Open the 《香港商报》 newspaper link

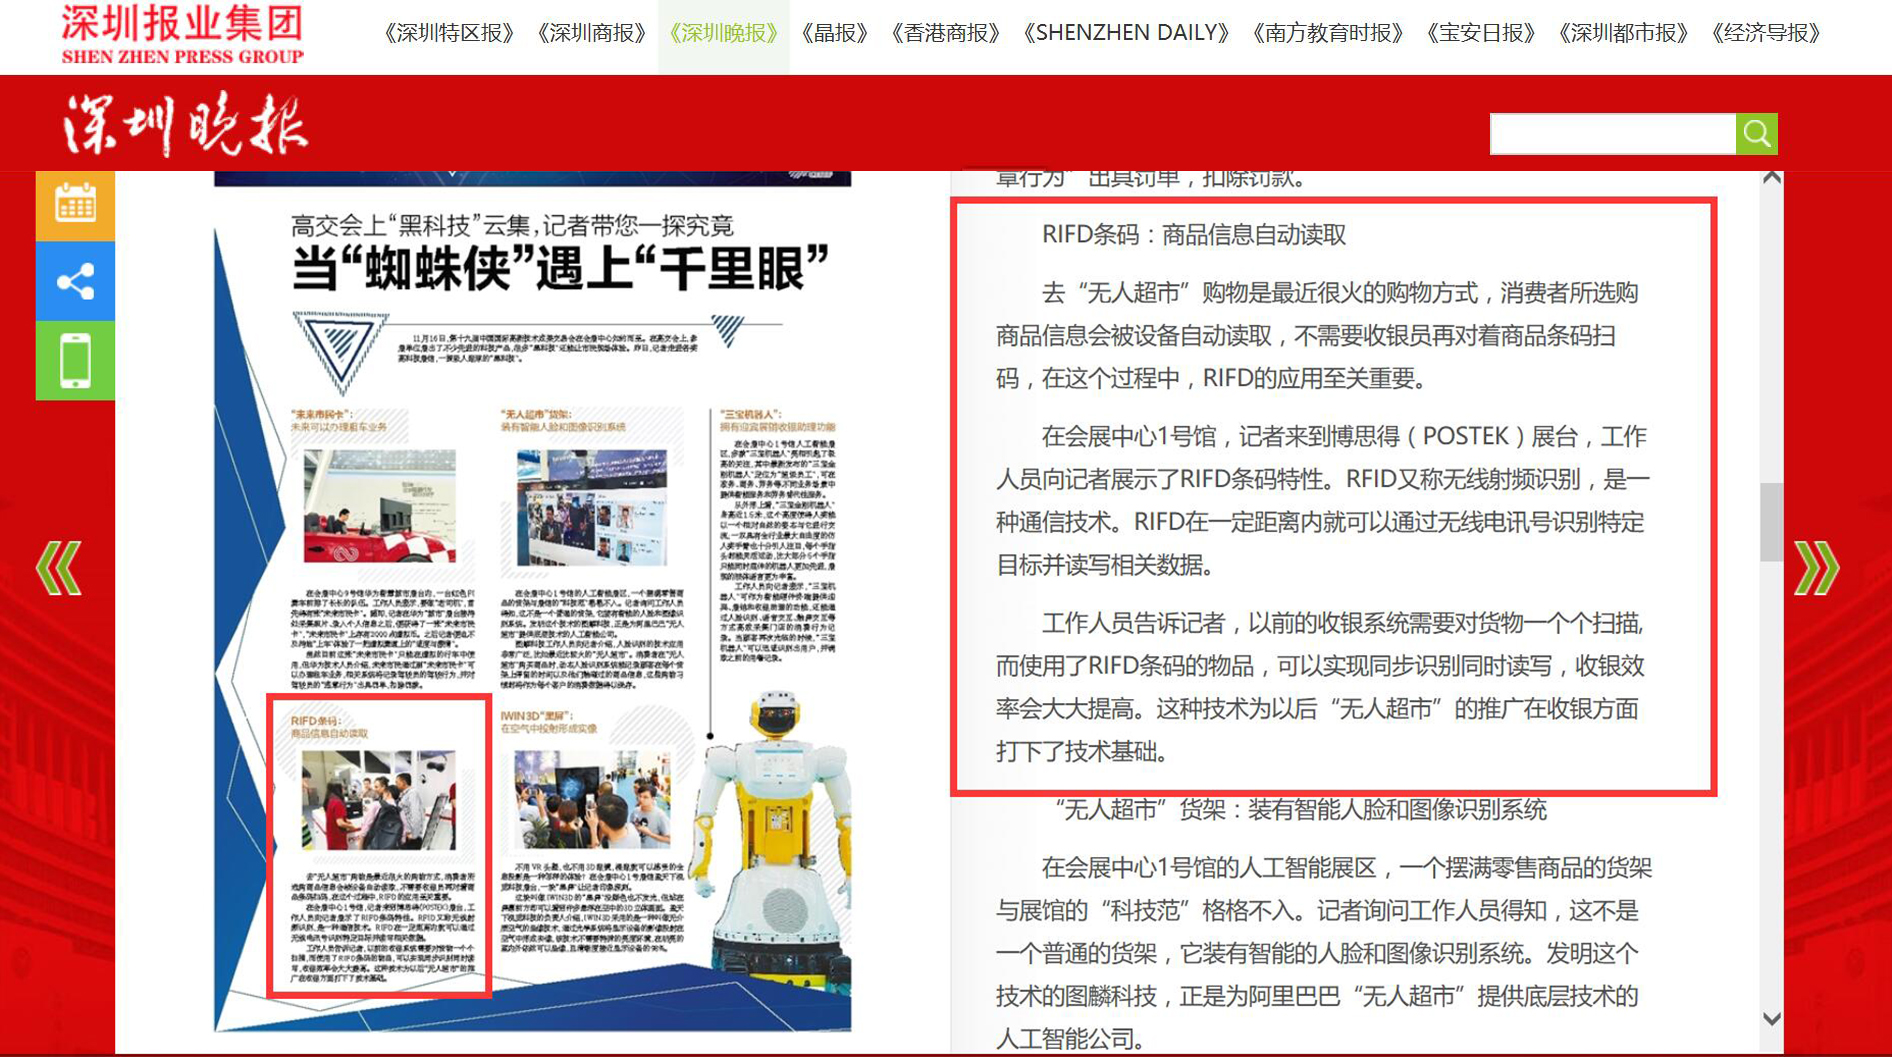click(945, 33)
